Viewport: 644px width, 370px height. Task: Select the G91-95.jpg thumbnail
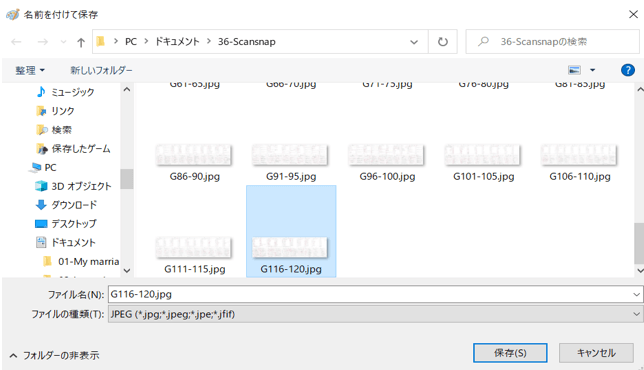click(290, 155)
